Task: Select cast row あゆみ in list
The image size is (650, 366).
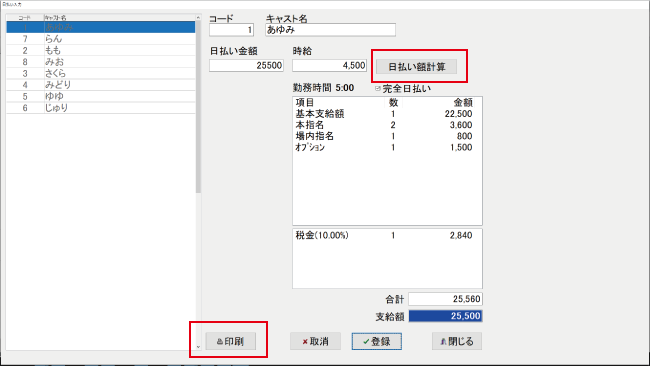Action: point(101,27)
